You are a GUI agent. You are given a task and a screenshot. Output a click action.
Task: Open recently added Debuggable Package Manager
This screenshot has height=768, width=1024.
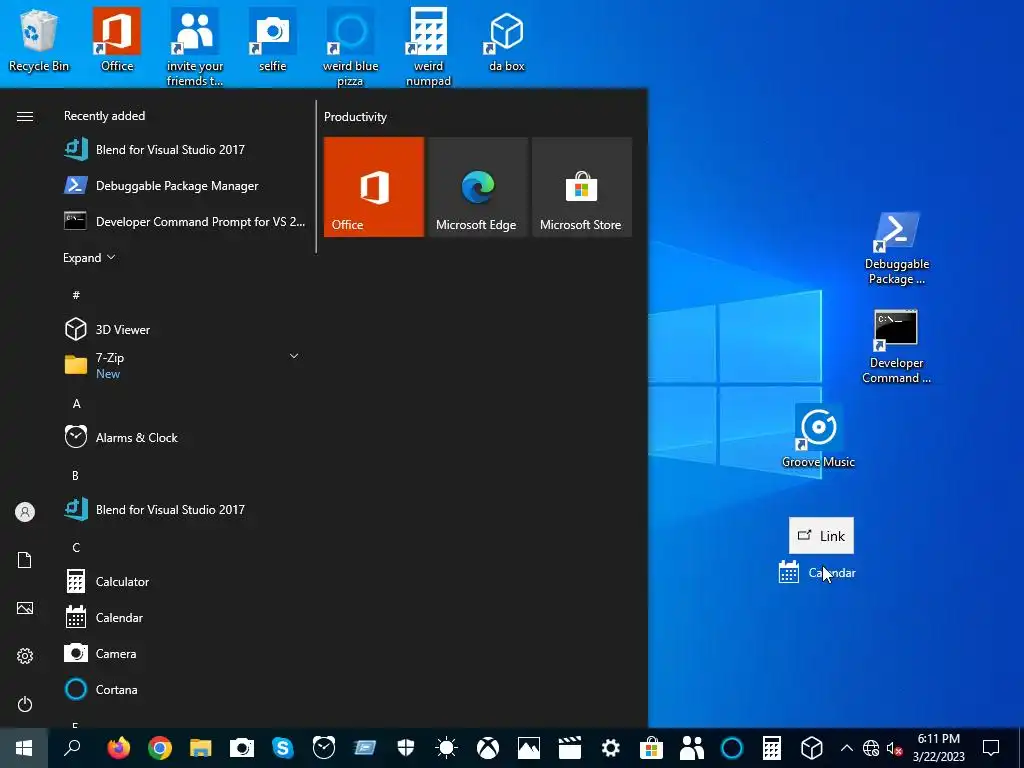(x=182, y=185)
